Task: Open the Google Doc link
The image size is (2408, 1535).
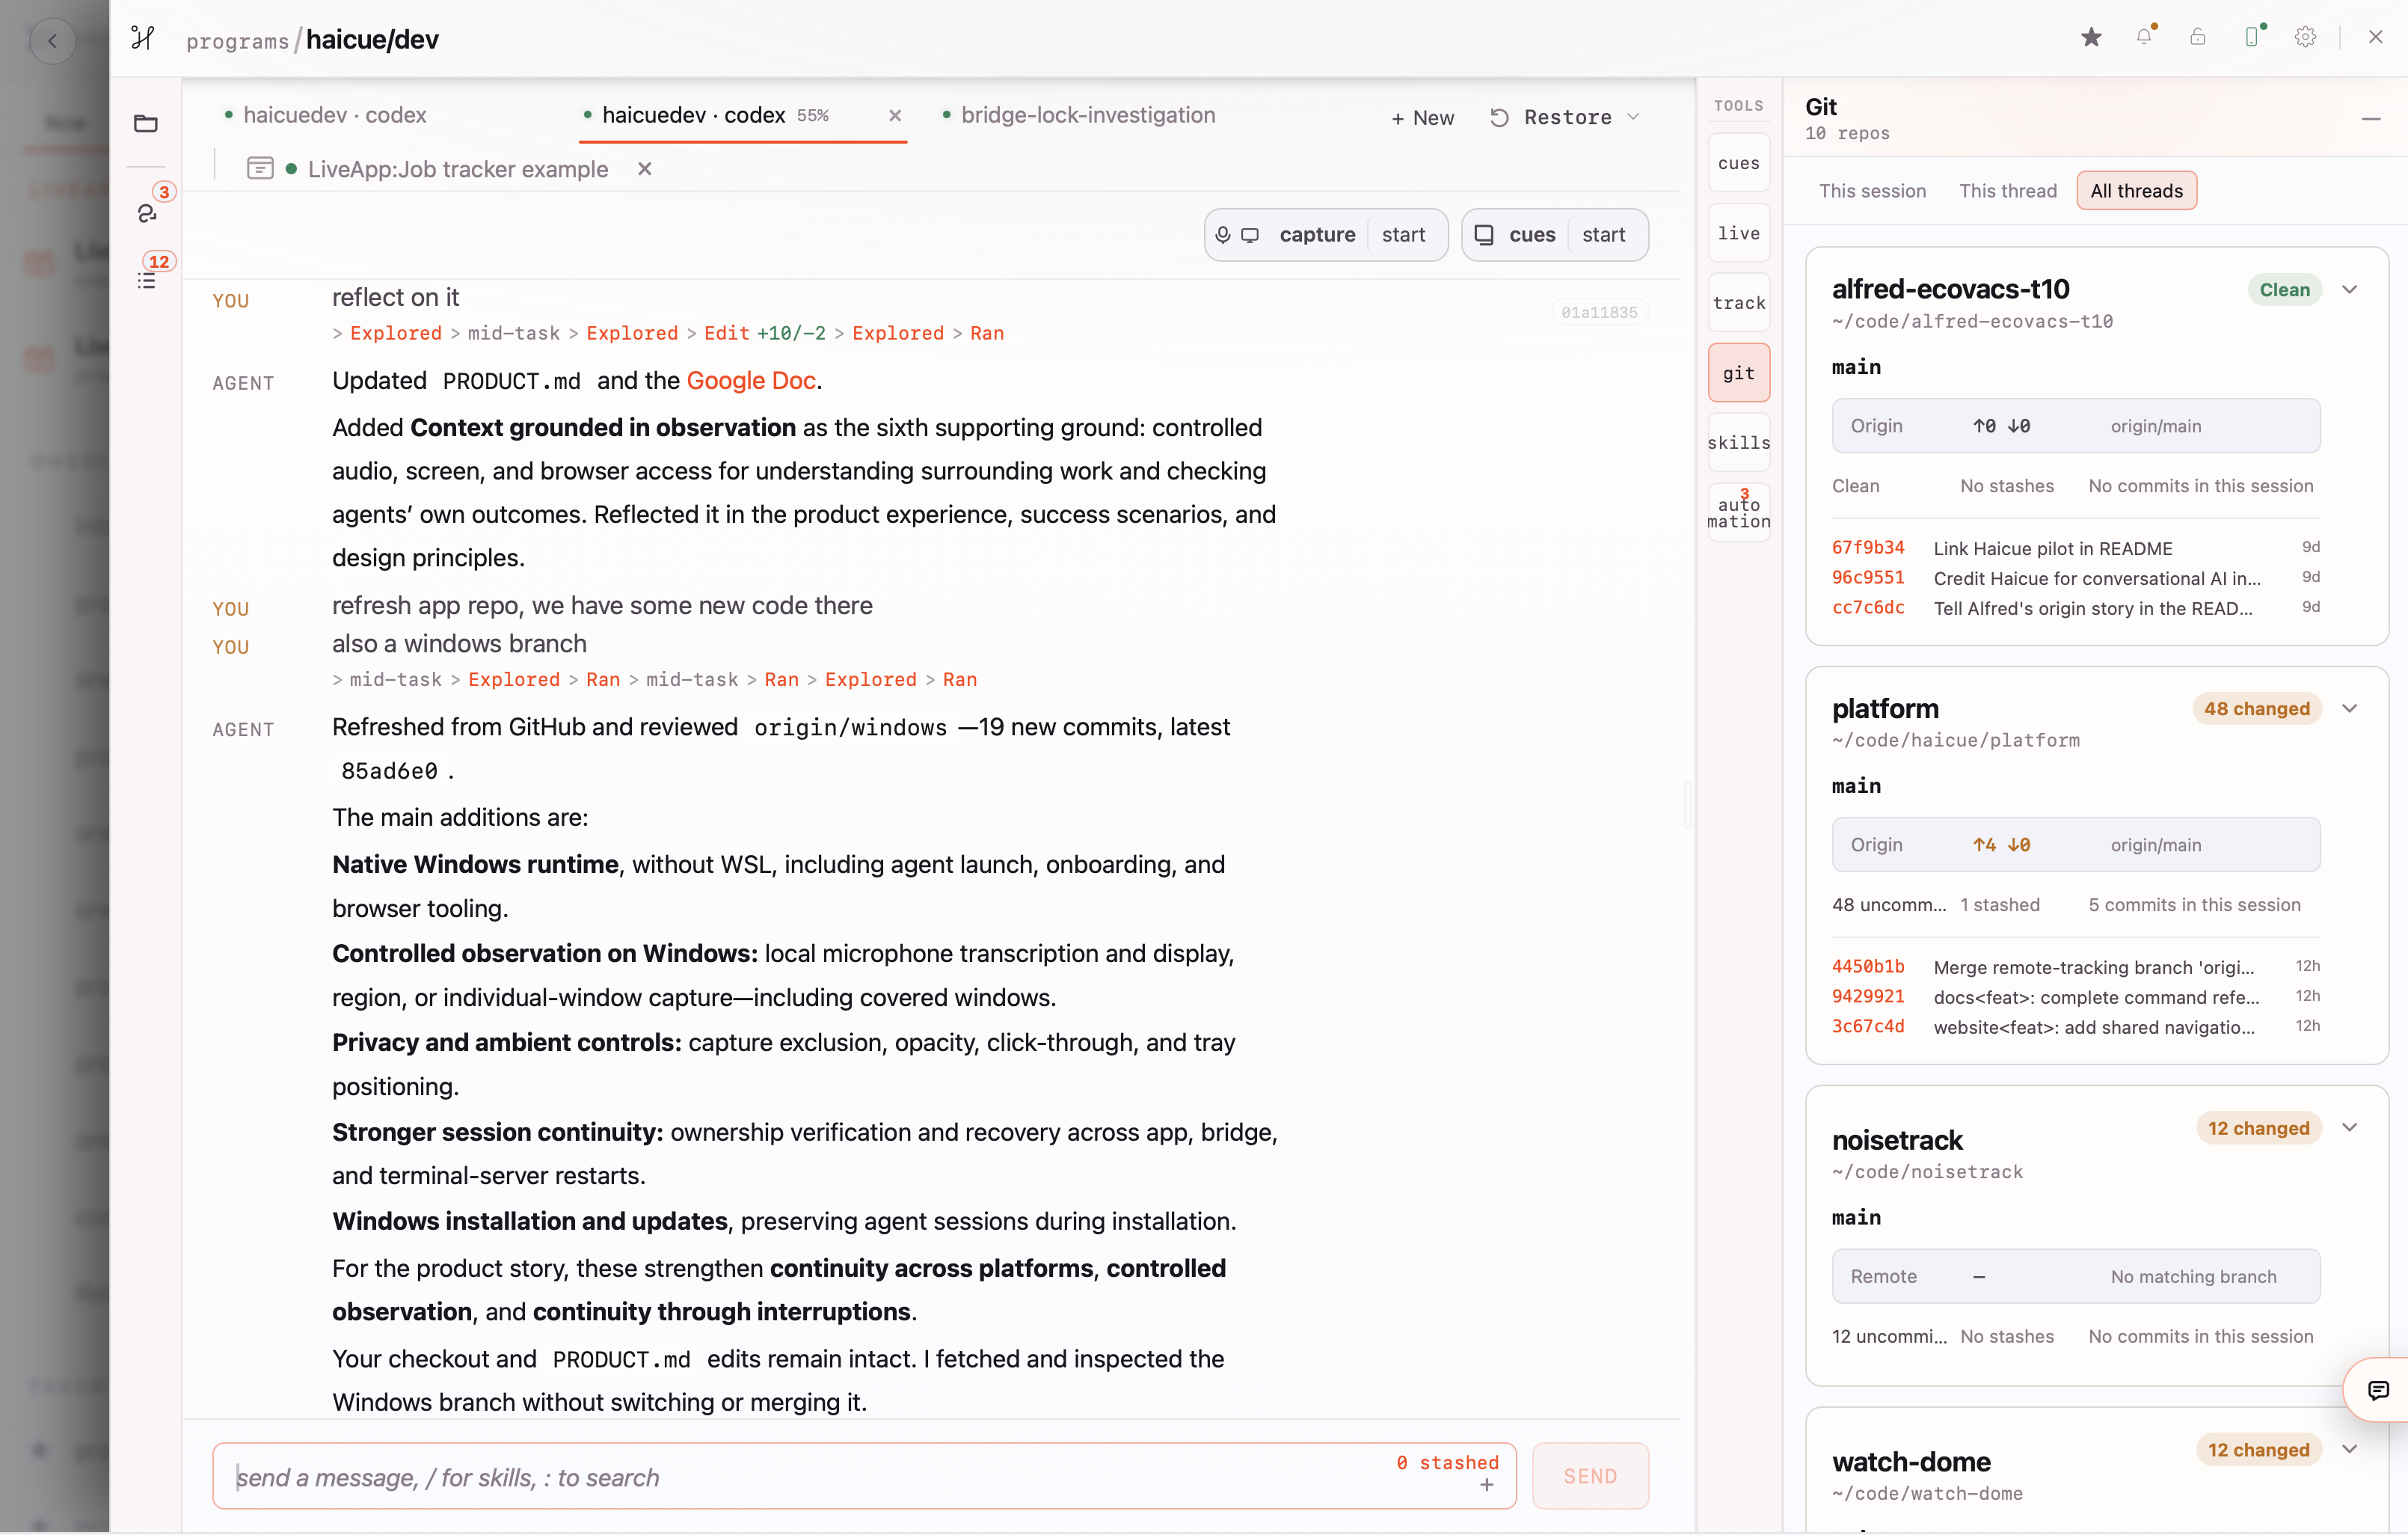Action: tap(751, 381)
